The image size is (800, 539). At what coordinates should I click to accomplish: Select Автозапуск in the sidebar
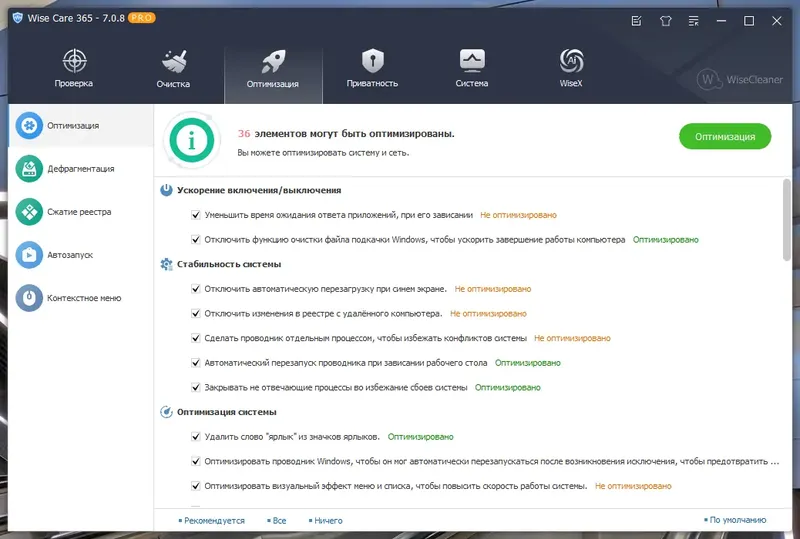[x=70, y=255]
